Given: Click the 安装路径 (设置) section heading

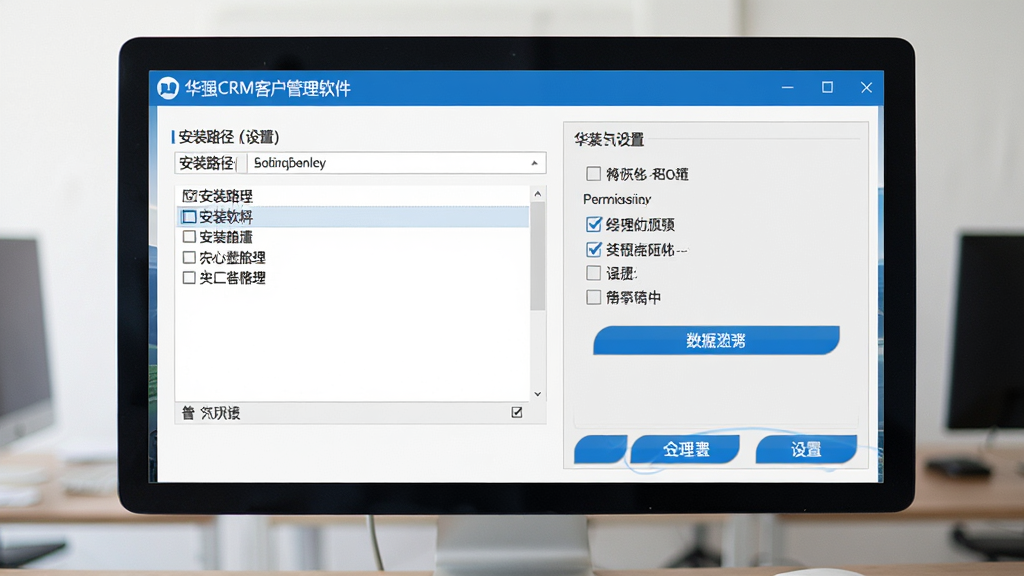Looking at the screenshot, I should point(229,137).
